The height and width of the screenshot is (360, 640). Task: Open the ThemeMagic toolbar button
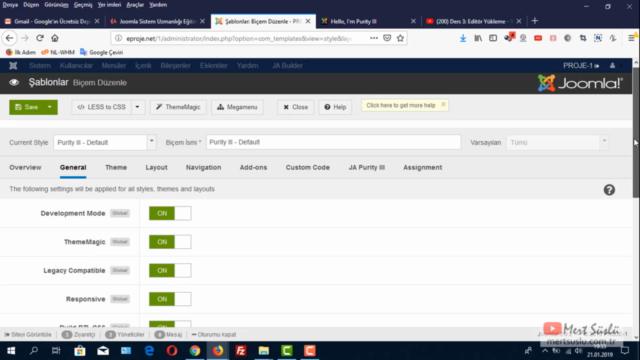coord(178,107)
